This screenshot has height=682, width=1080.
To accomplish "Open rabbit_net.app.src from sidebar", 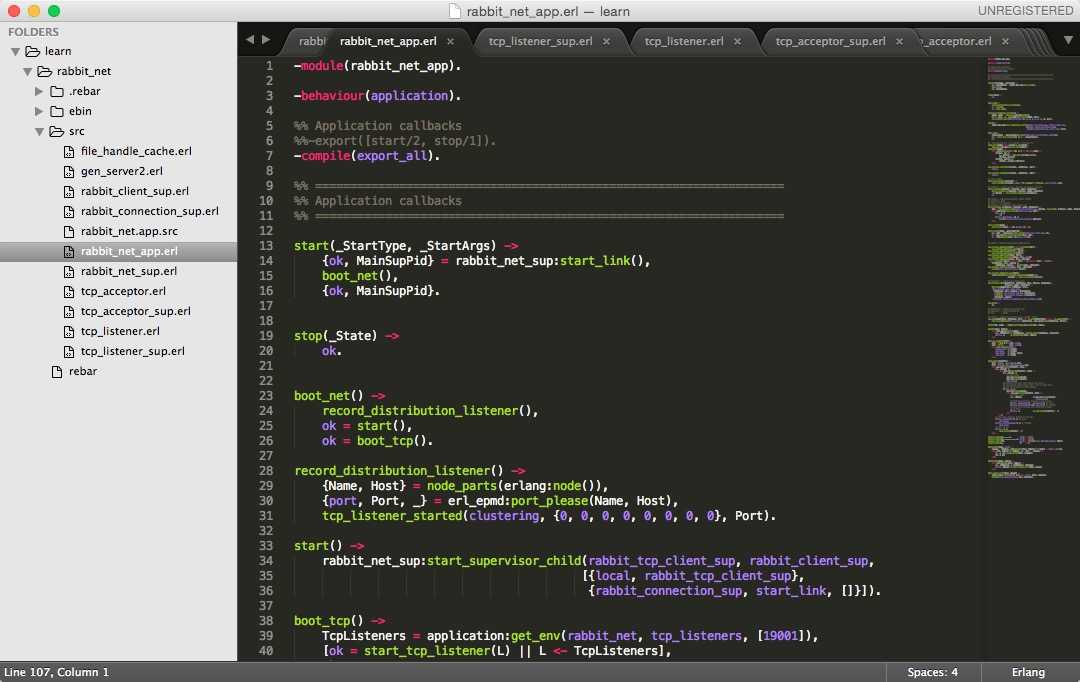I will tap(129, 231).
